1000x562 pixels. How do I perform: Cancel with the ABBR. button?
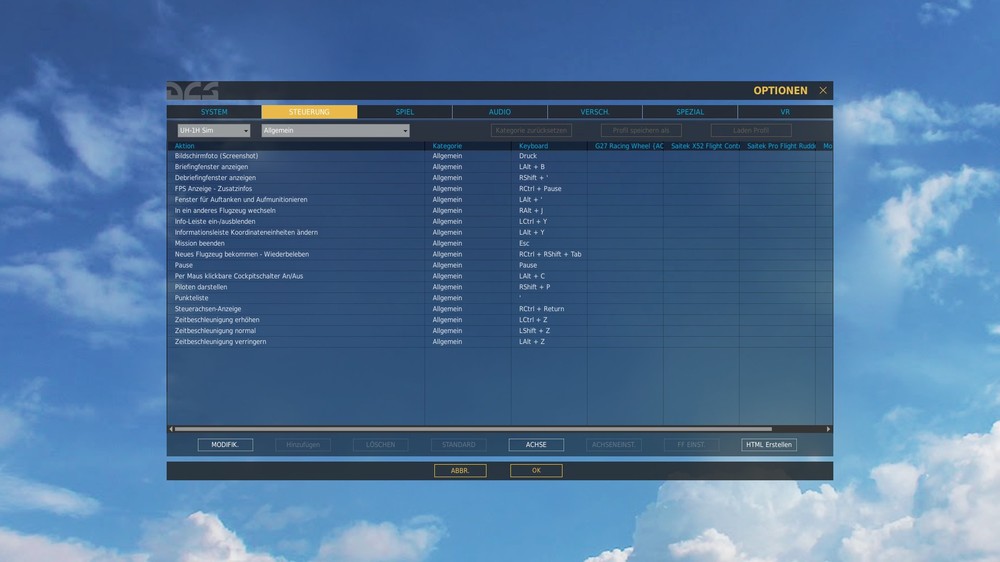click(x=460, y=471)
